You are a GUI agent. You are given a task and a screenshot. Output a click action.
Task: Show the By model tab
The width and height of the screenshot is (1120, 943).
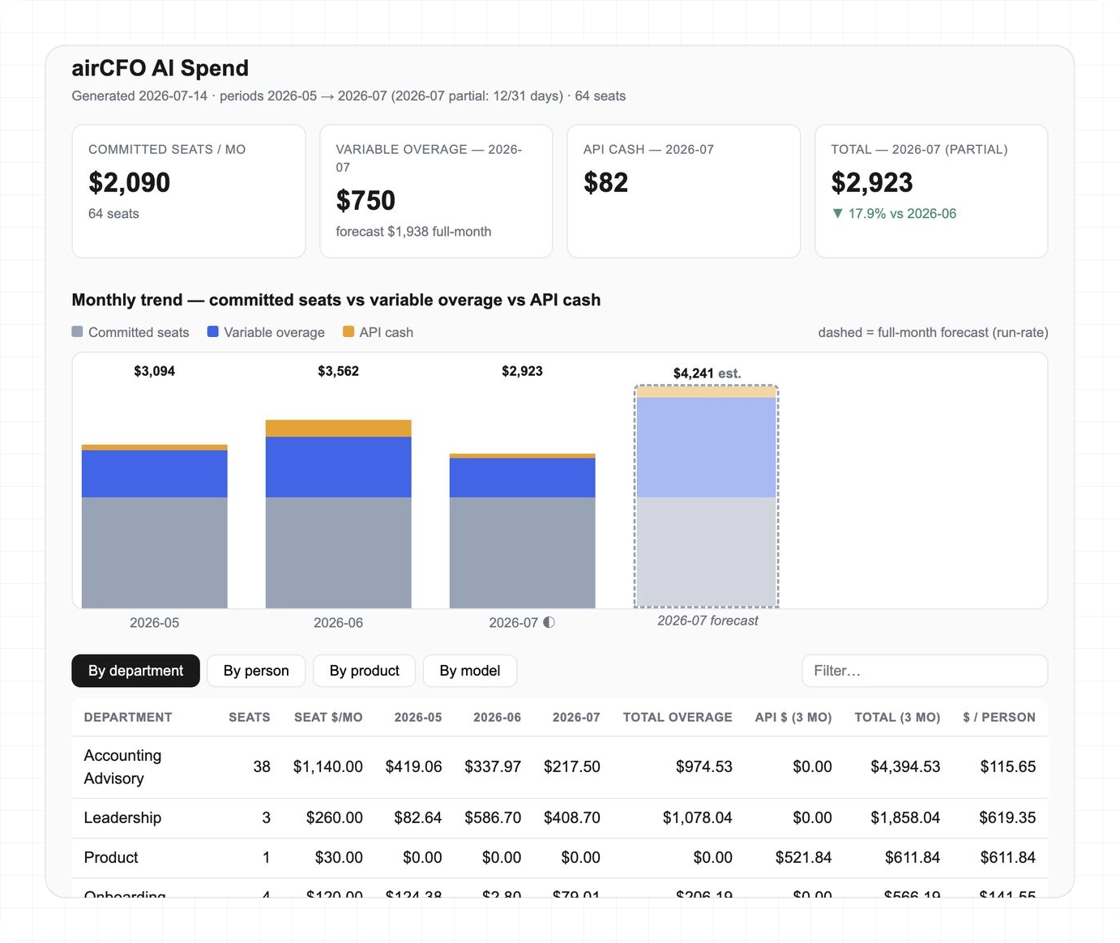click(x=470, y=671)
